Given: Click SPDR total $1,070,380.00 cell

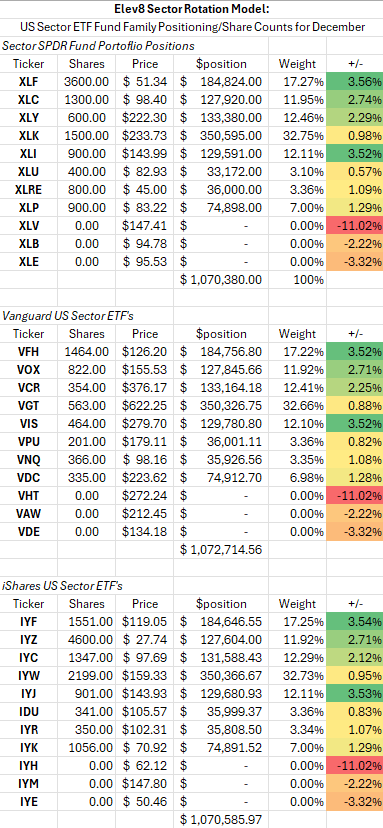Looking at the screenshot, I should pyautogui.click(x=221, y=279).
